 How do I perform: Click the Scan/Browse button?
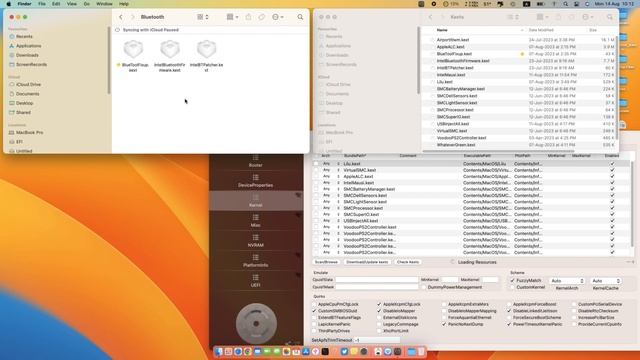[x=327, y=262]
